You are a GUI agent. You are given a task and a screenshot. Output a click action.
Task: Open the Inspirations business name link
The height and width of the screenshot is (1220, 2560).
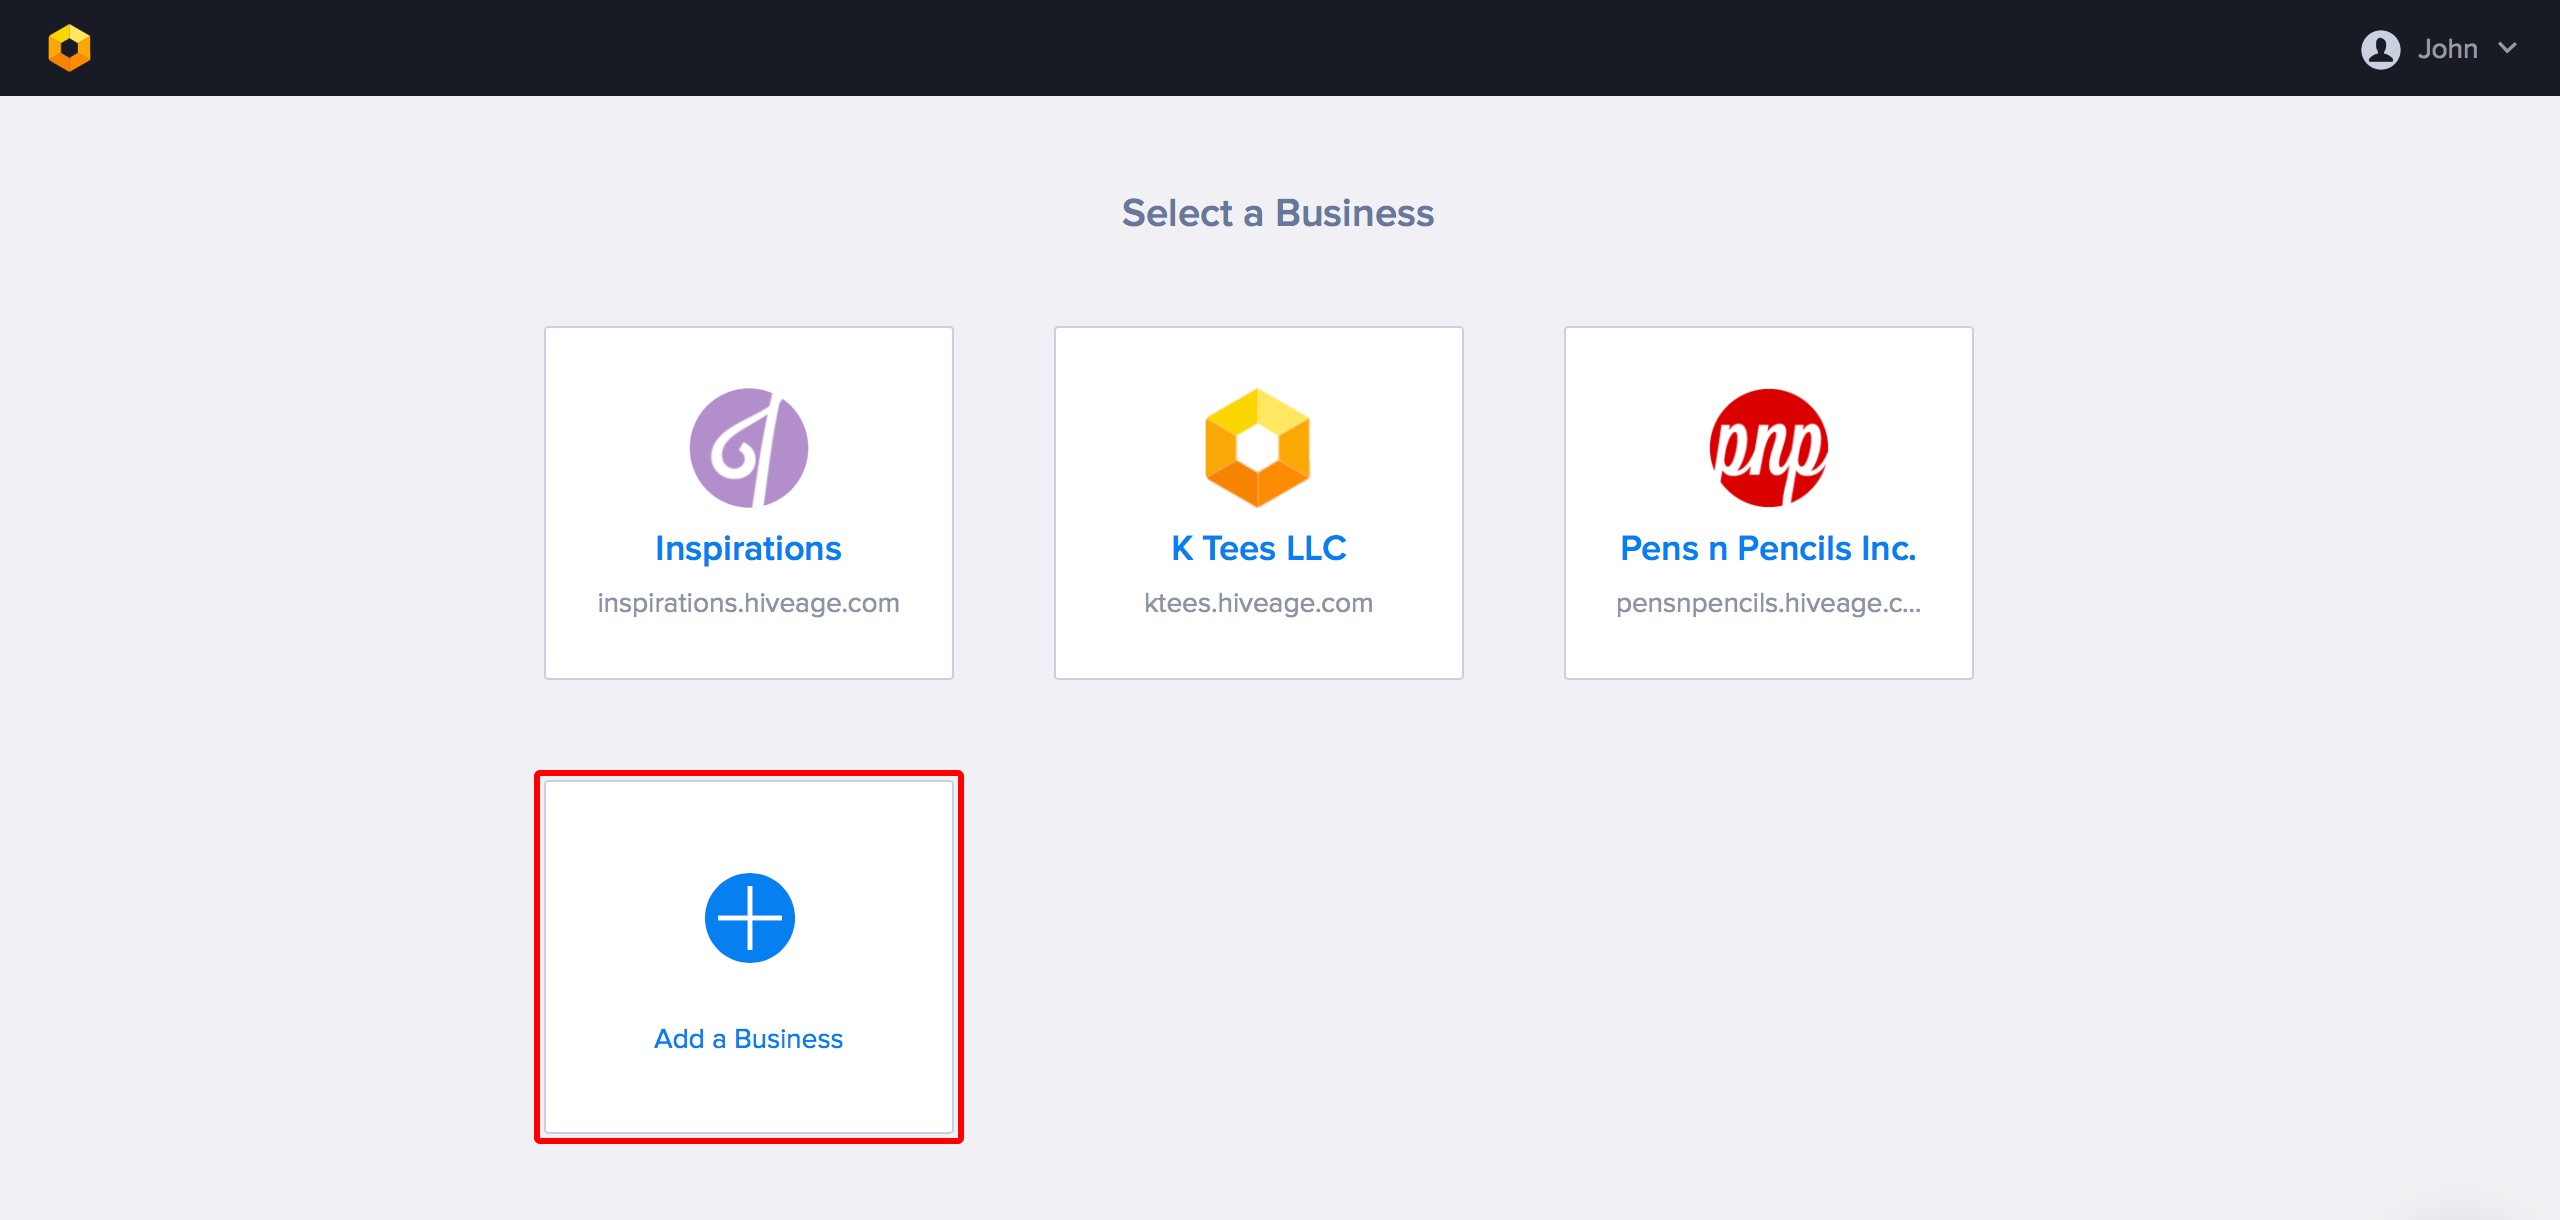[x=748, y=548]
